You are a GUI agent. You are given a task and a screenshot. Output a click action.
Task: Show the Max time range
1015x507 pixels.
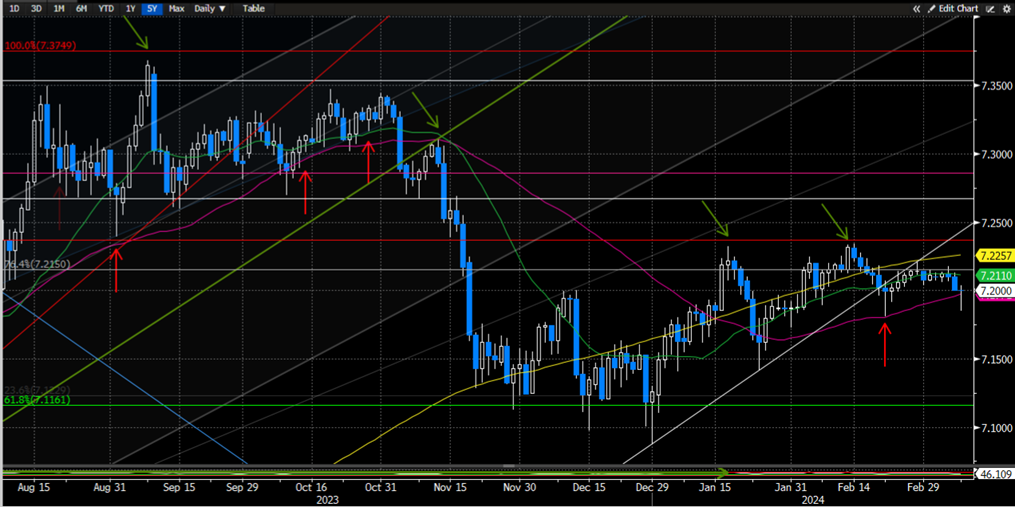coord(175,8)
